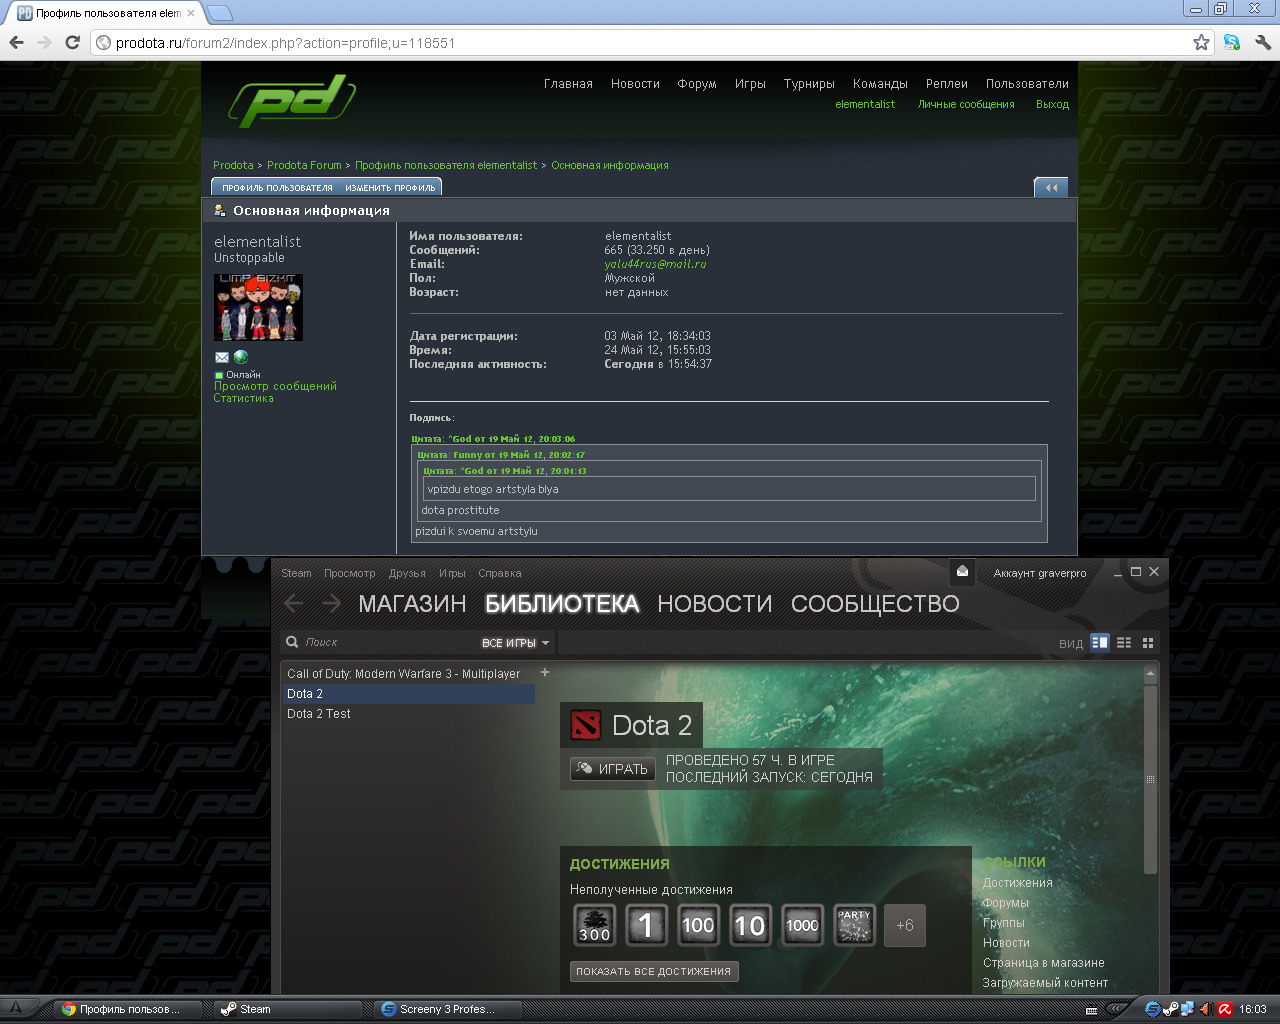Image resolution: width=1280 pixels, height=1024 pixels.
Task: Open Справка menu in Steam
Action: point(500,573)
